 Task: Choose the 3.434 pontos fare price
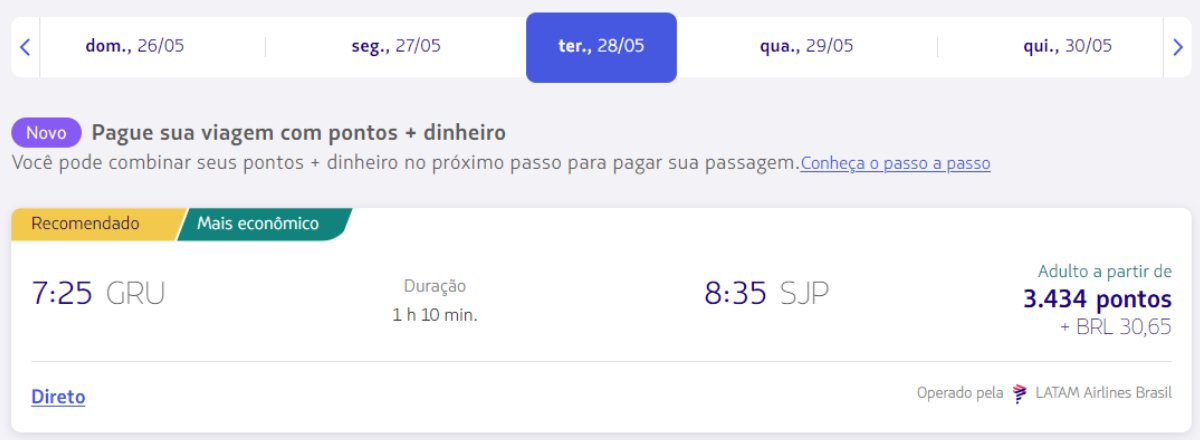pos(1097,299)
